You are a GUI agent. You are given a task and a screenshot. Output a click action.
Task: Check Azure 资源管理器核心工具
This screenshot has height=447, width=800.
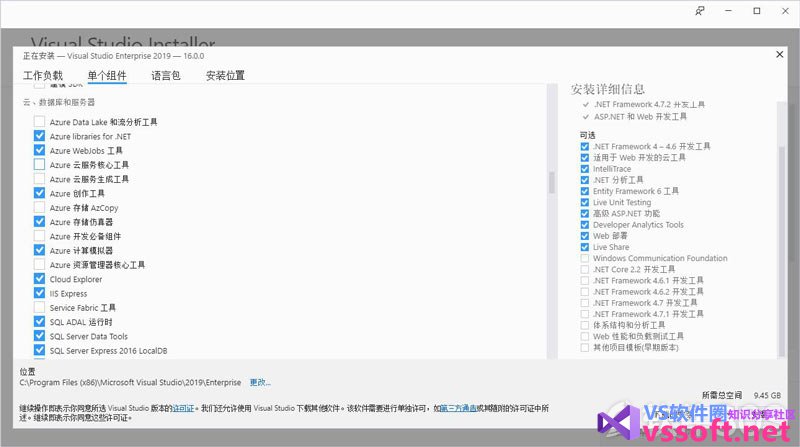pos(39,264)
